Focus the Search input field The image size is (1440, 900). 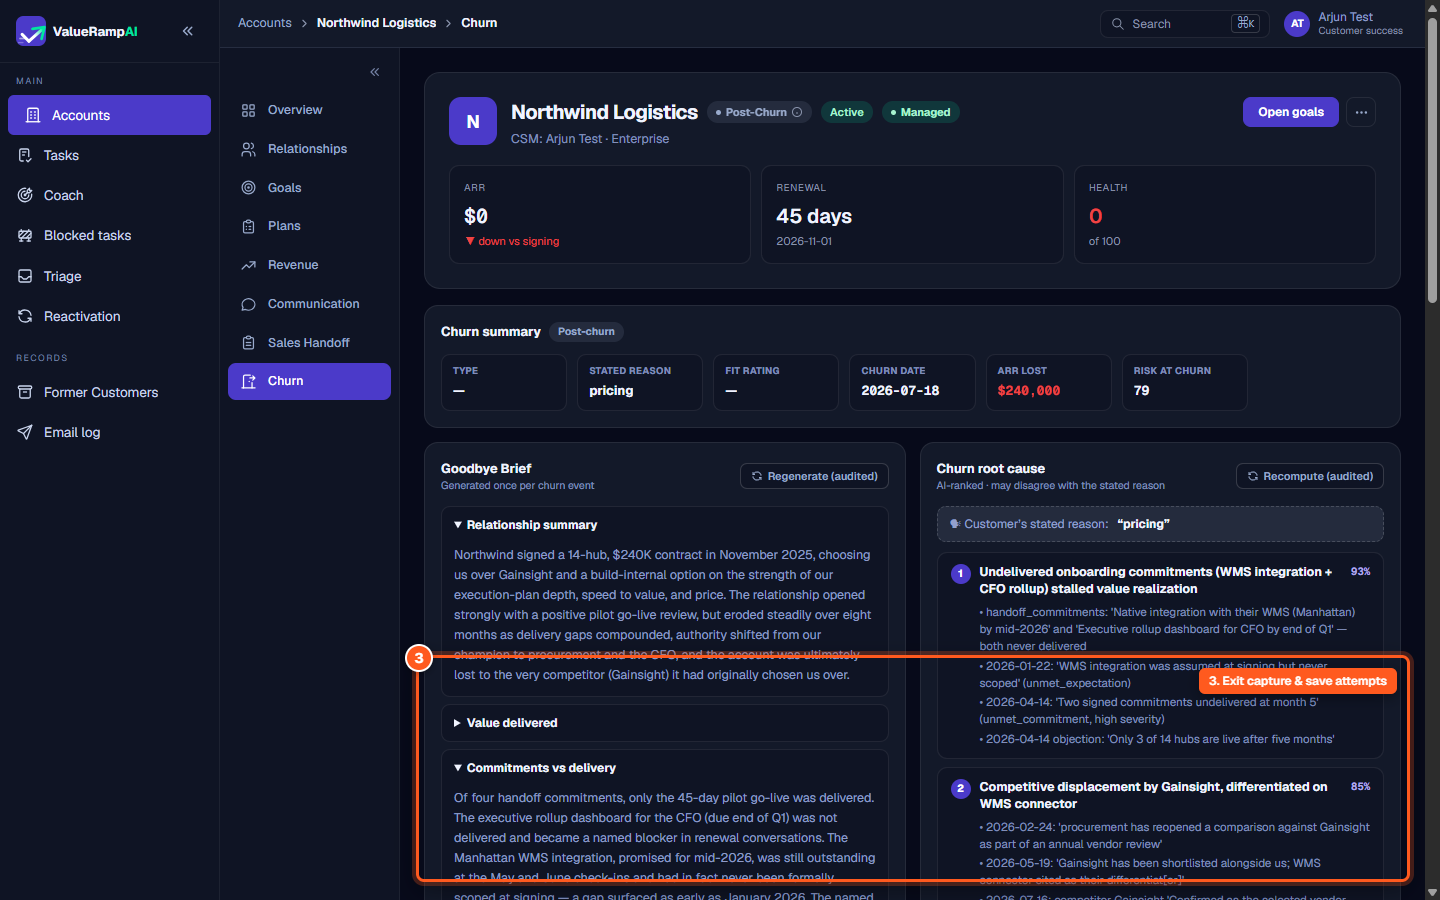(1185, 24)
